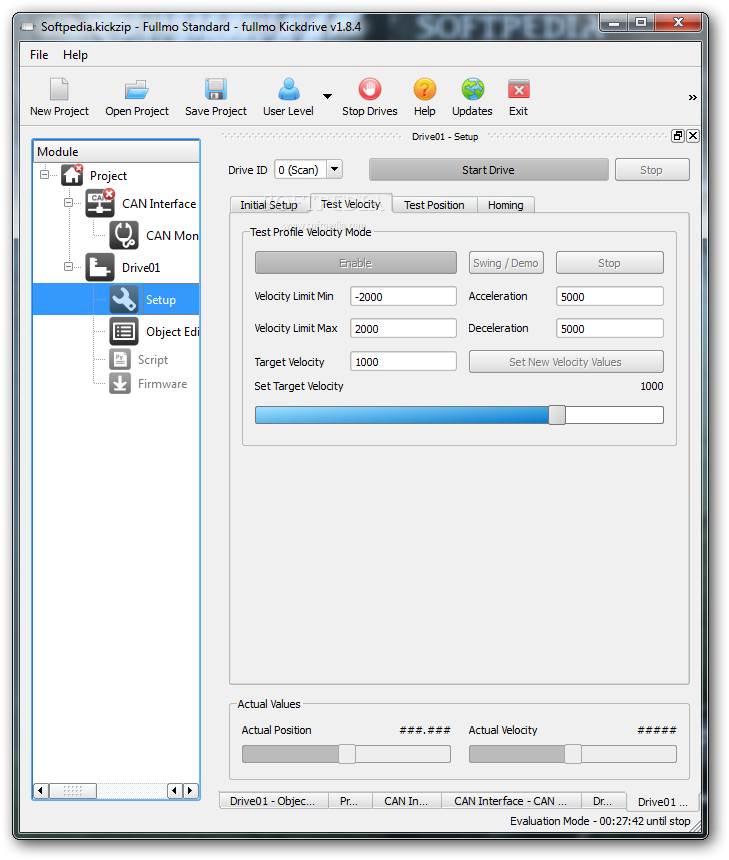The width and height of the screenshot is (729, 860).
Task: Click the Velocity Limit Min field
Action: coord(403,297)
